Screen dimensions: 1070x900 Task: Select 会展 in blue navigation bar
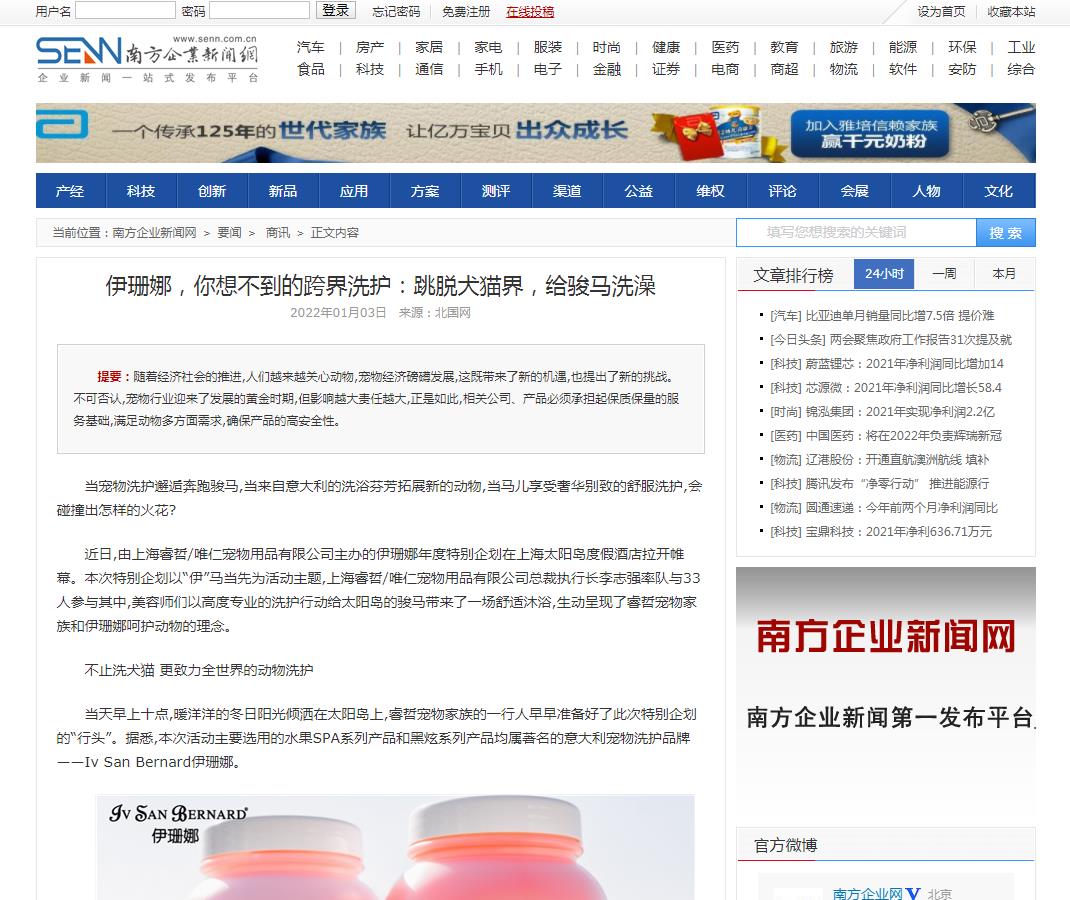pyautogui.click(x=854, y=191)
